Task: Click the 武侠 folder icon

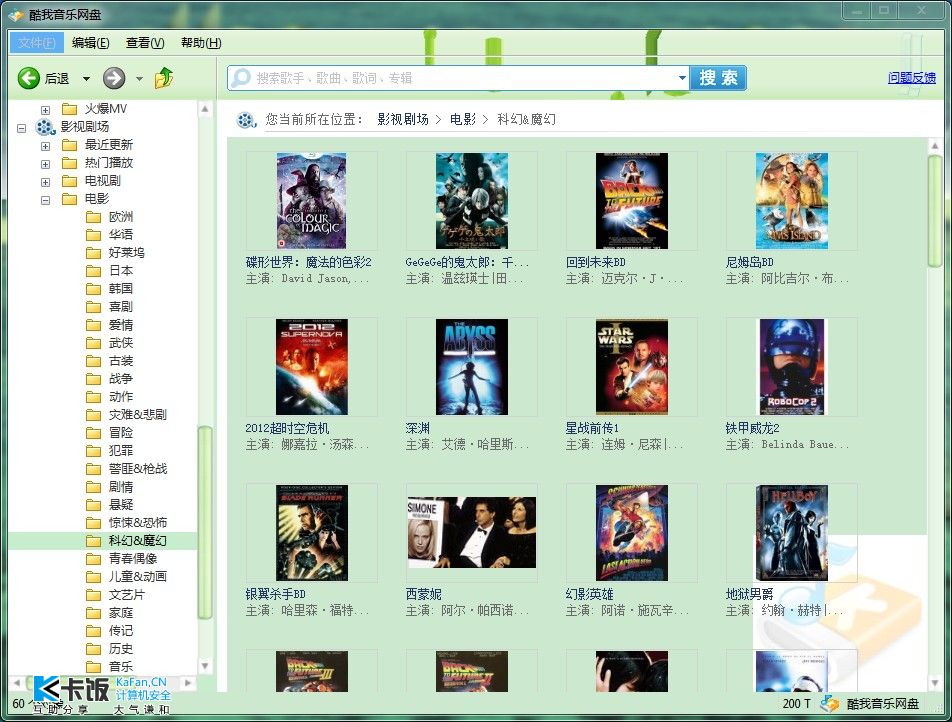Action: (94, 343)
